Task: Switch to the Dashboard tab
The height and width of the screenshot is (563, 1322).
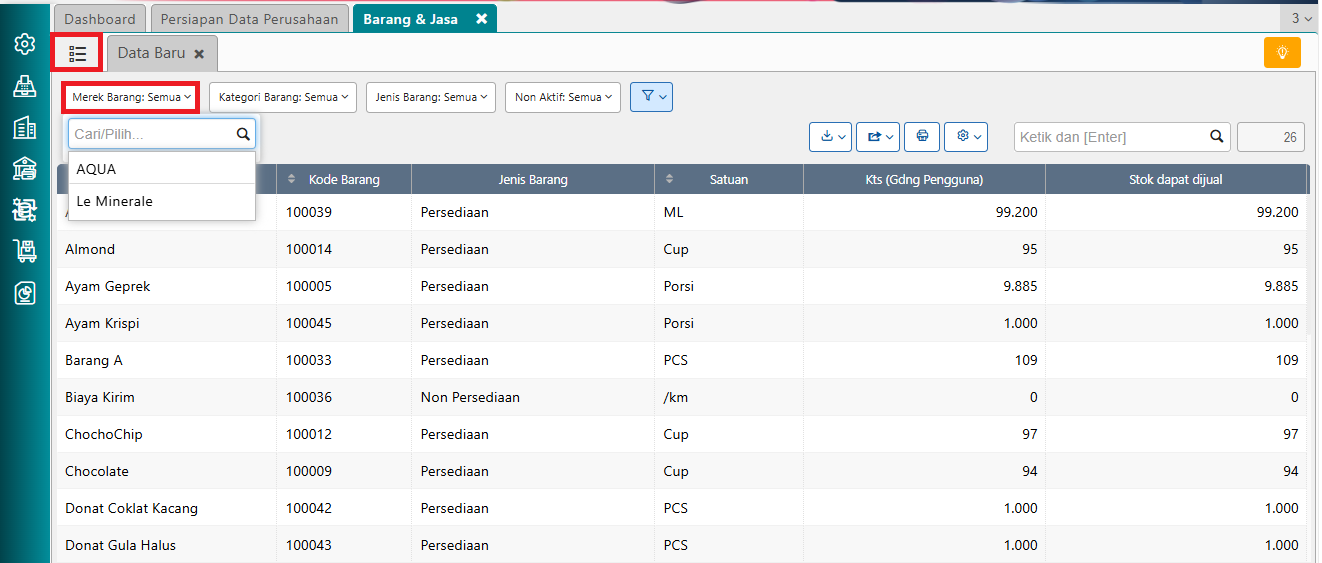Action: click(100, 19)
